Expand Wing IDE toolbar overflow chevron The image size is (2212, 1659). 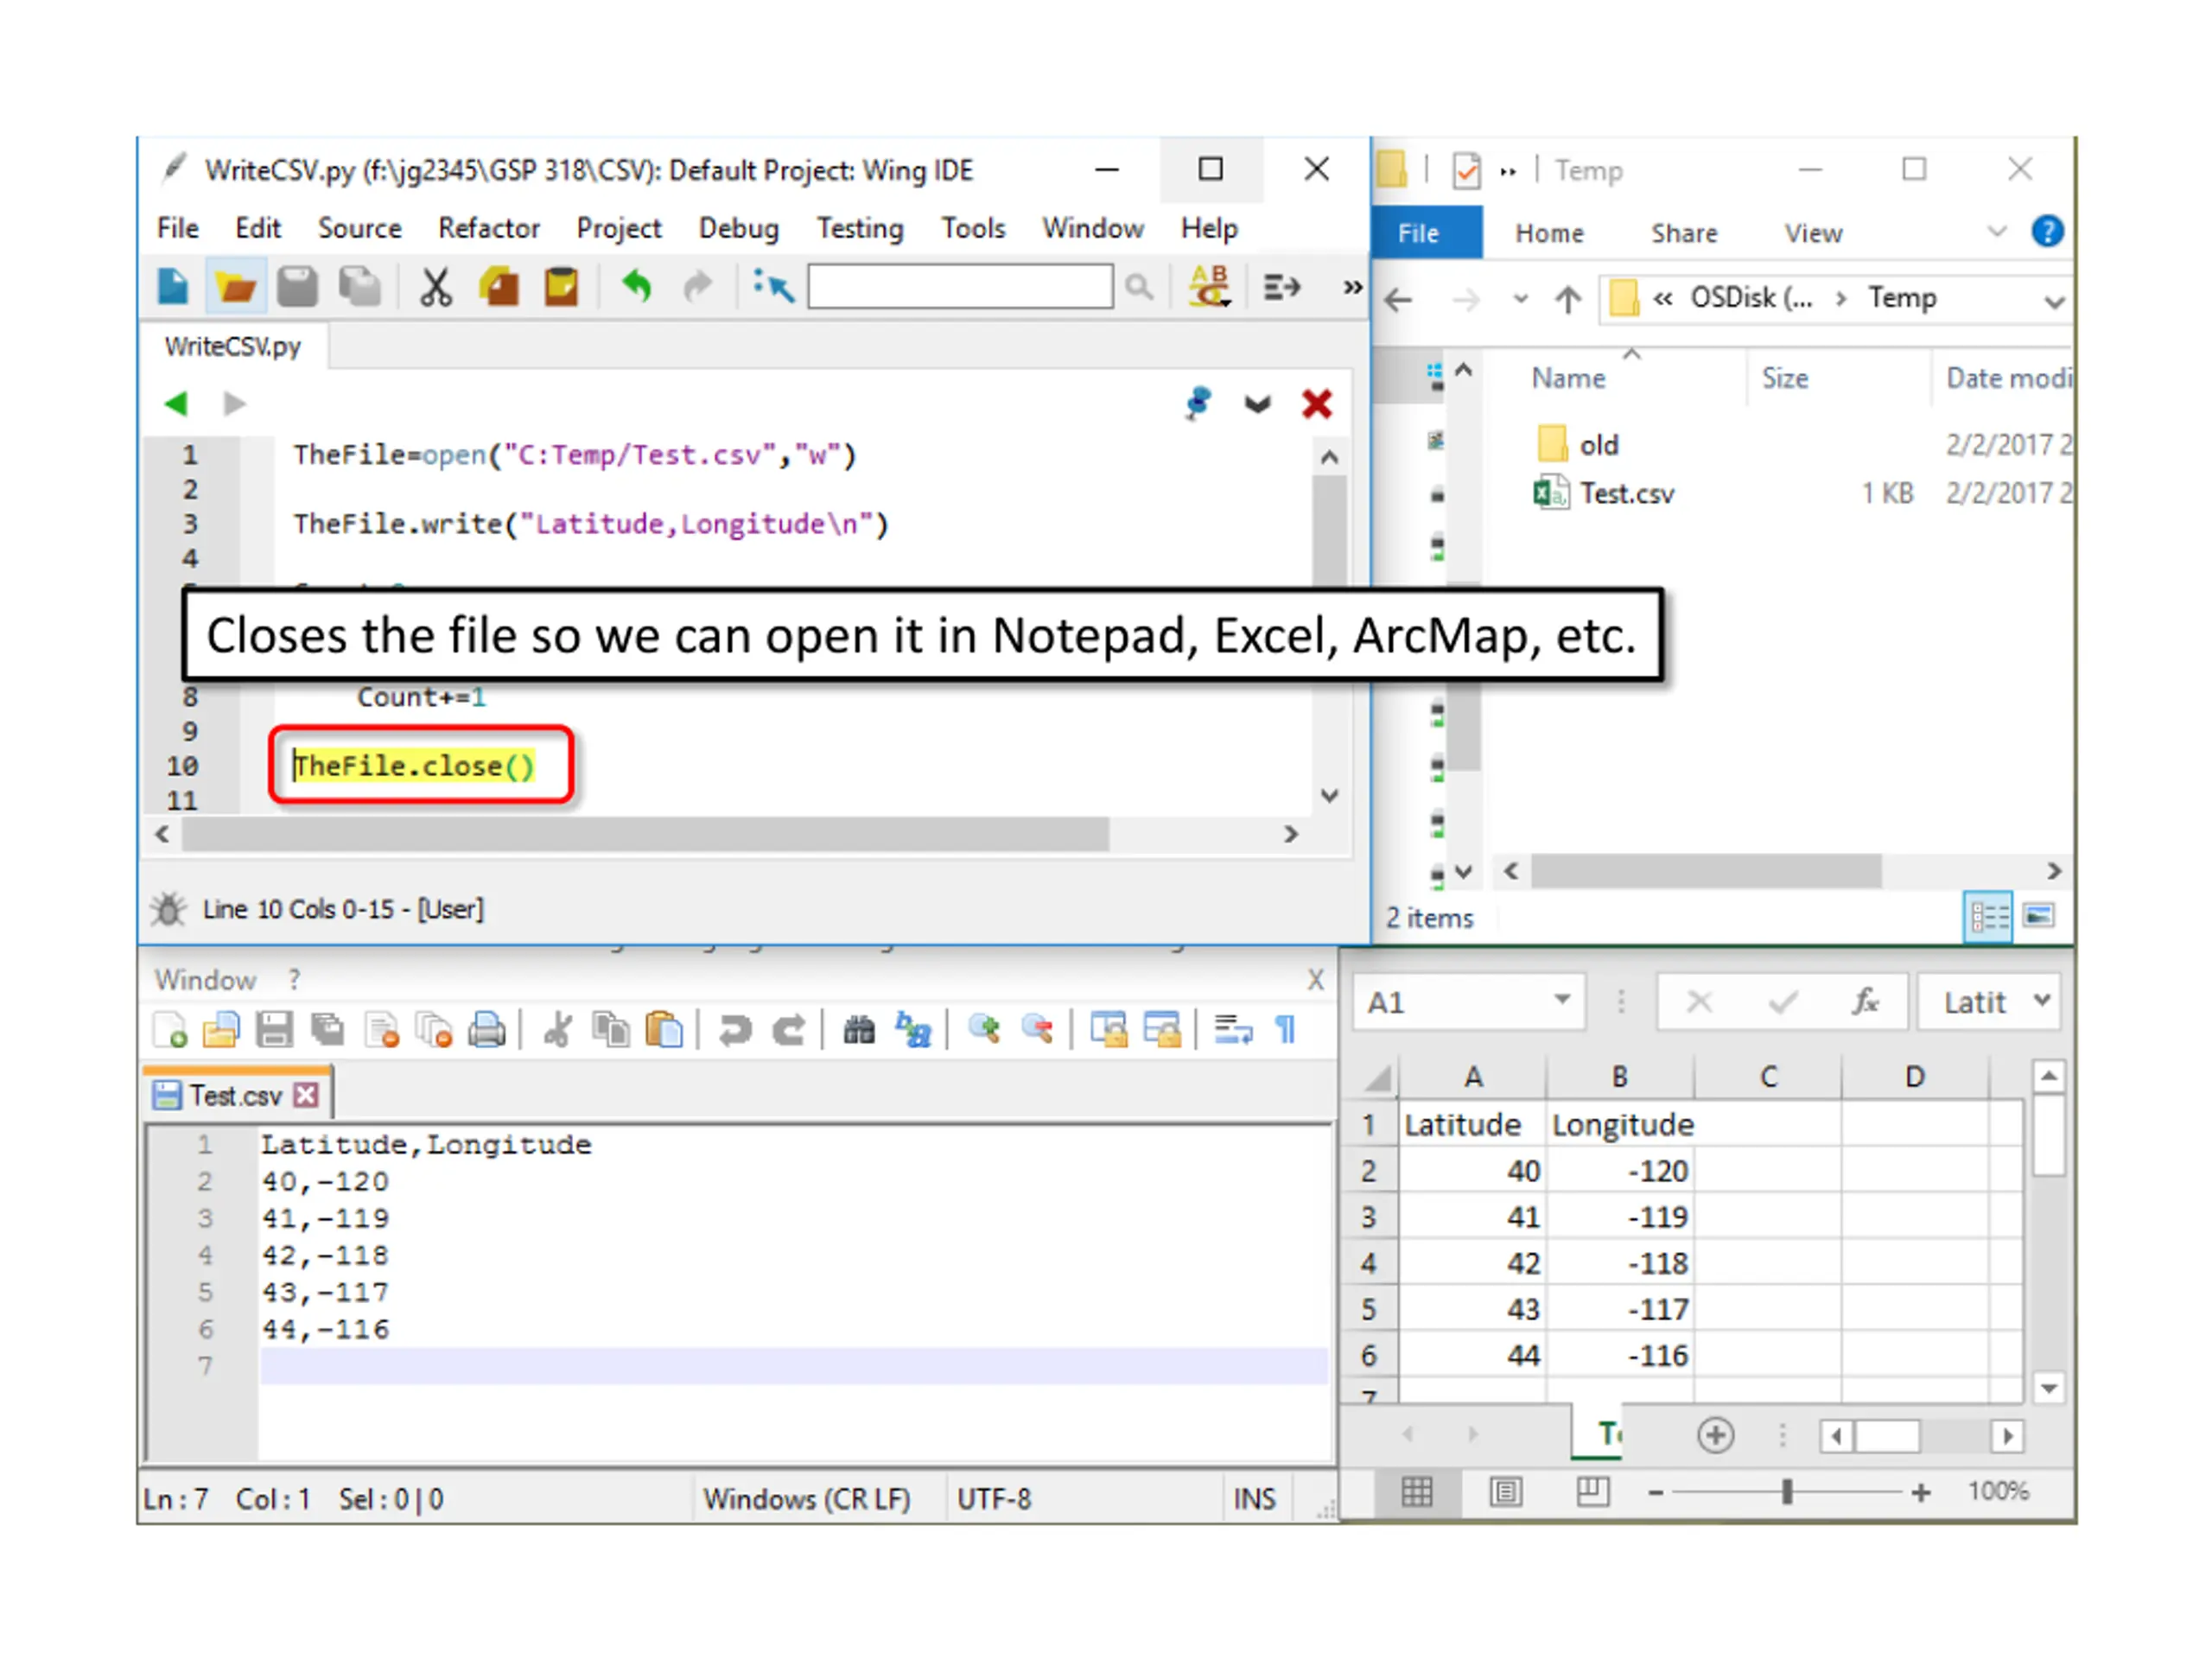(x=1353, y=288)
